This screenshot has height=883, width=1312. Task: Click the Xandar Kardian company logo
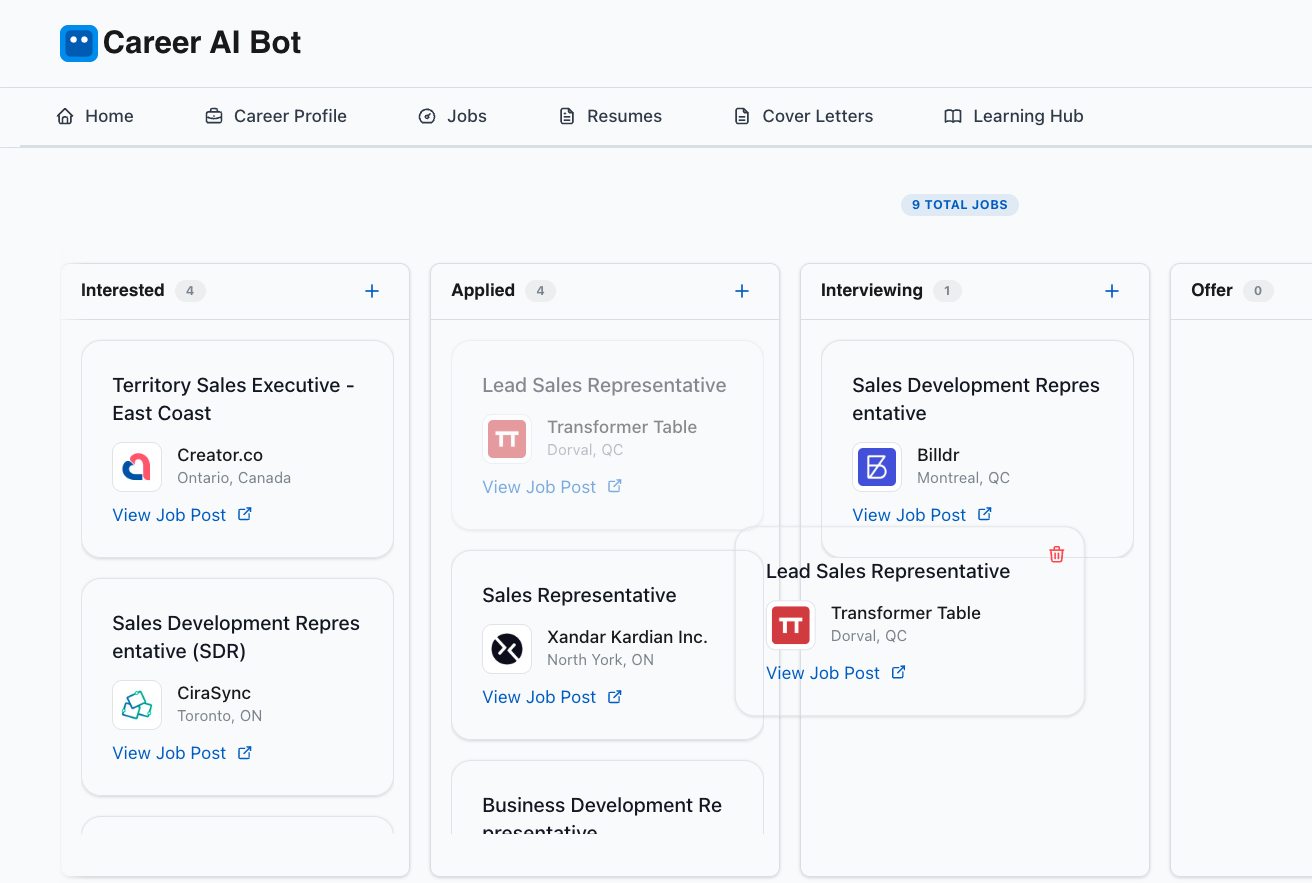[x=507, y=649]
